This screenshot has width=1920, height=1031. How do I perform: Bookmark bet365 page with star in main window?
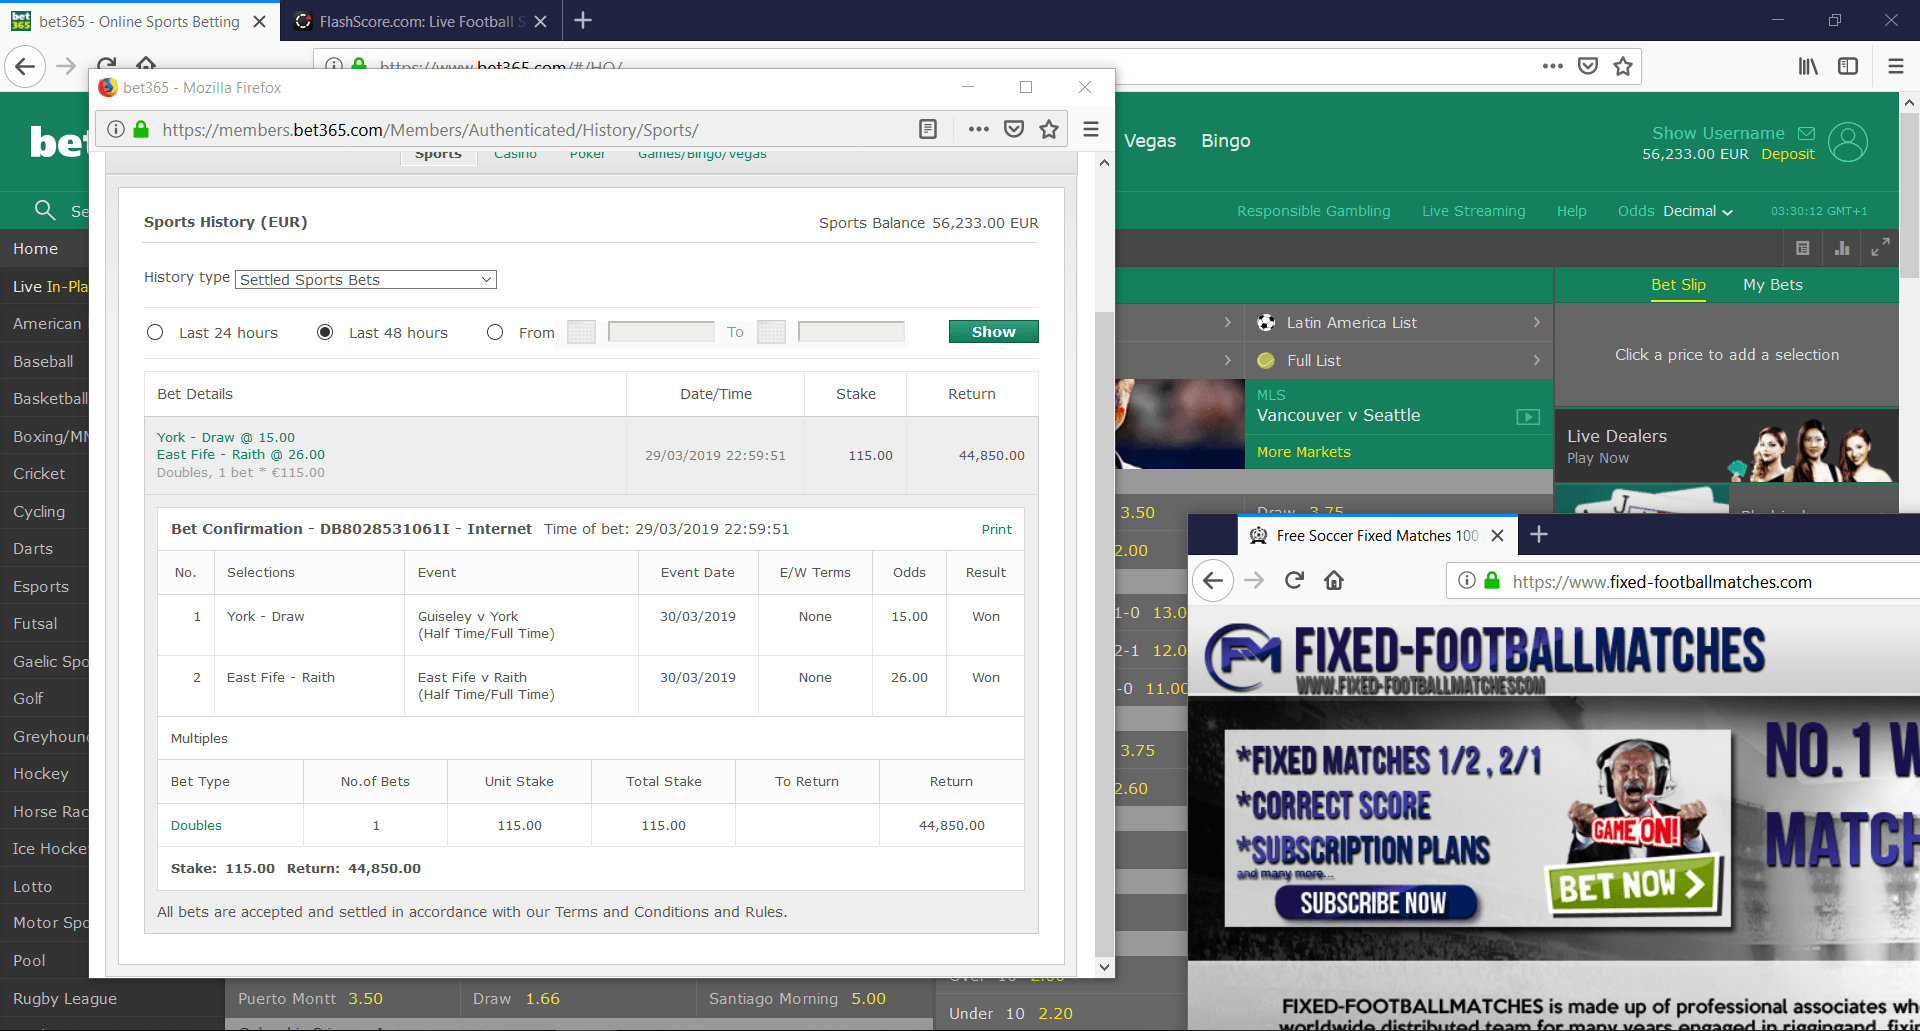click(1623, 66)
